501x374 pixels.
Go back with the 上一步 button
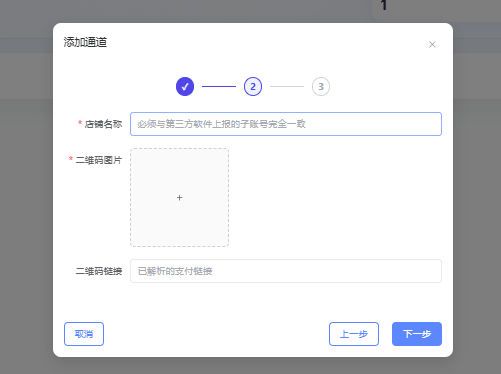pyautogui.click(x=354, y=334)
